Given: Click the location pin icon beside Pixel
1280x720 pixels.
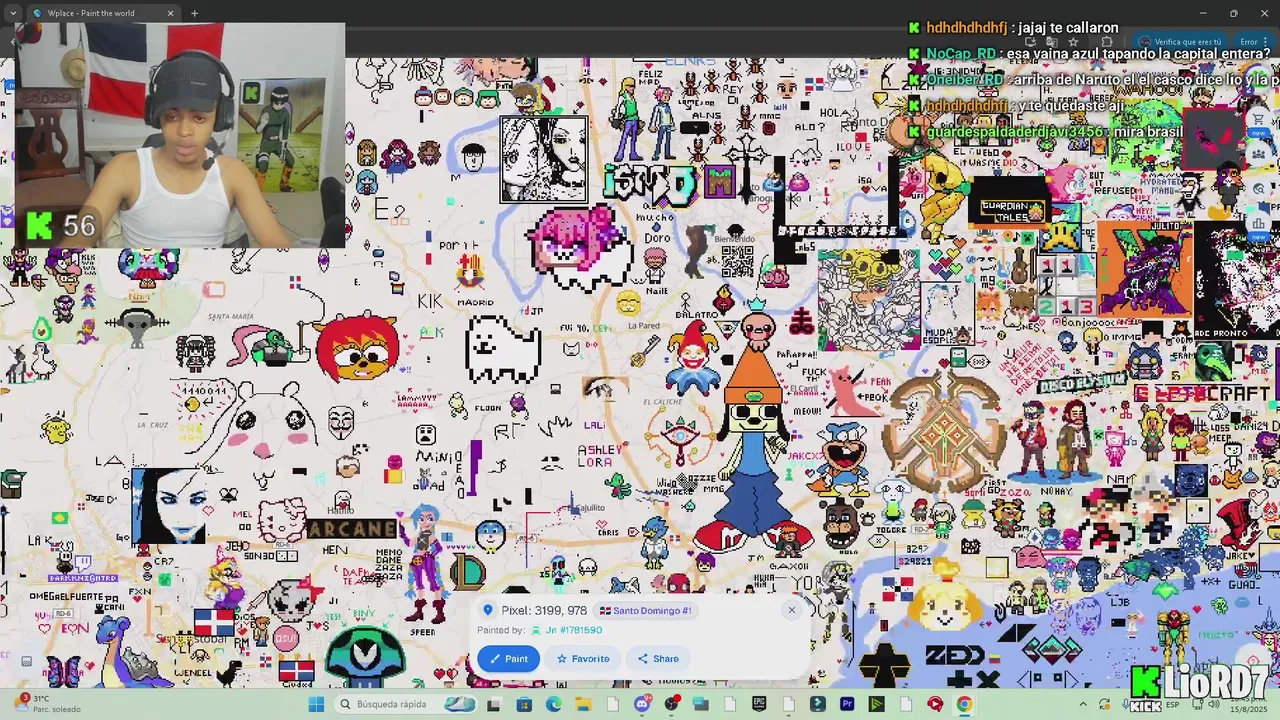Looking at the screenshot, I should tap(488, 611).
